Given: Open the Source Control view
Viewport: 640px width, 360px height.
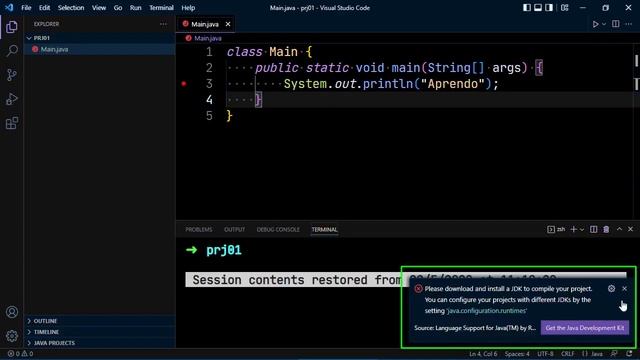Looking at the screenshot, I should [12, 75].
